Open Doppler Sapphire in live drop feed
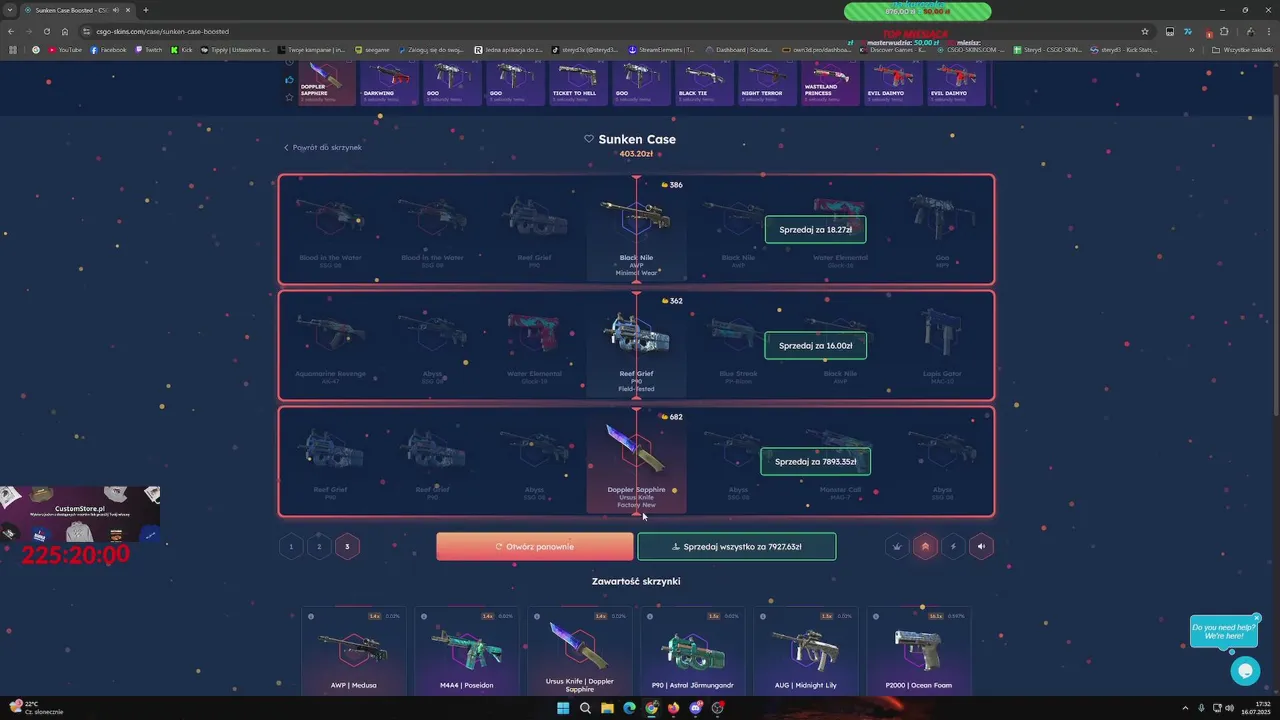The image size is (1280, 720). point(327,83)
